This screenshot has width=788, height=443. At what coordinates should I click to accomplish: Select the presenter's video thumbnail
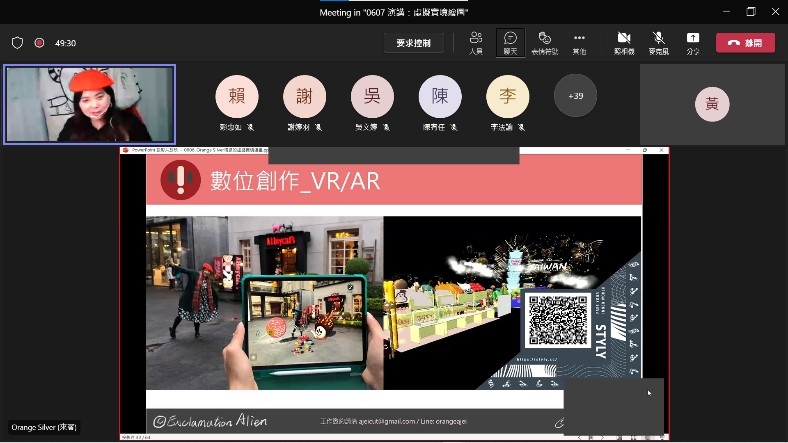click(90, 105)
